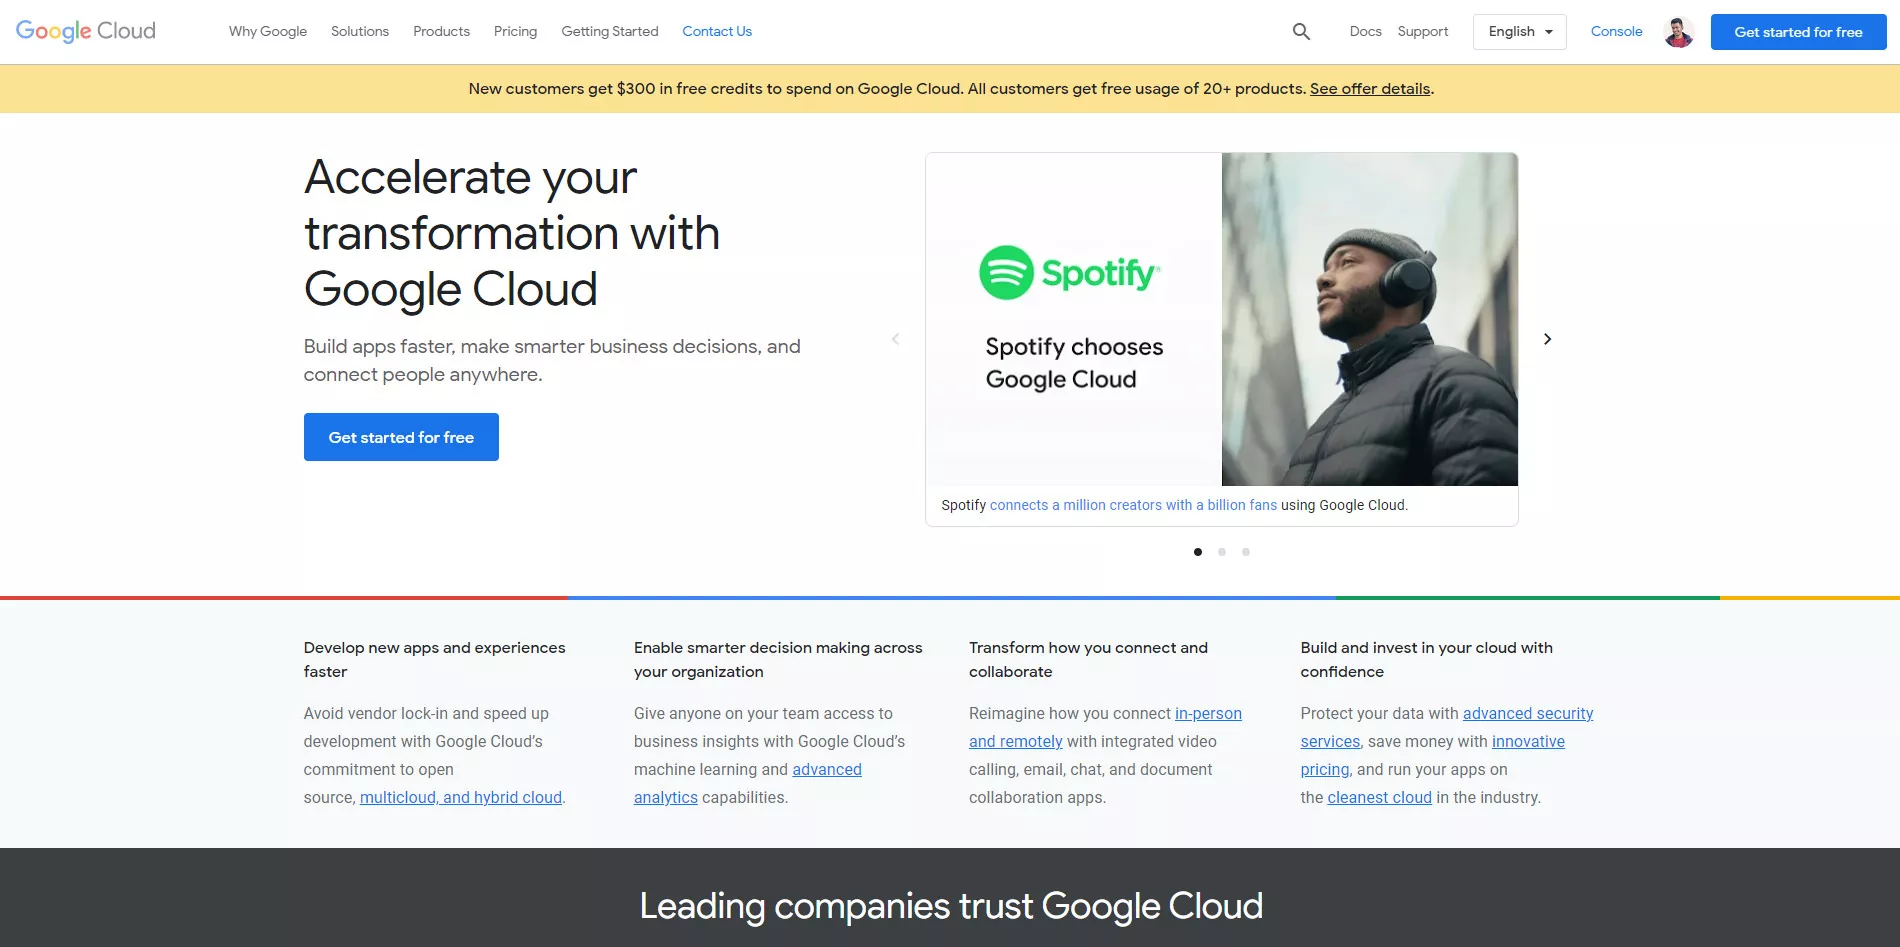Screen dimensions: 1900x947
Task: Click the blue Get started for free button
Action: coord(401,436)
